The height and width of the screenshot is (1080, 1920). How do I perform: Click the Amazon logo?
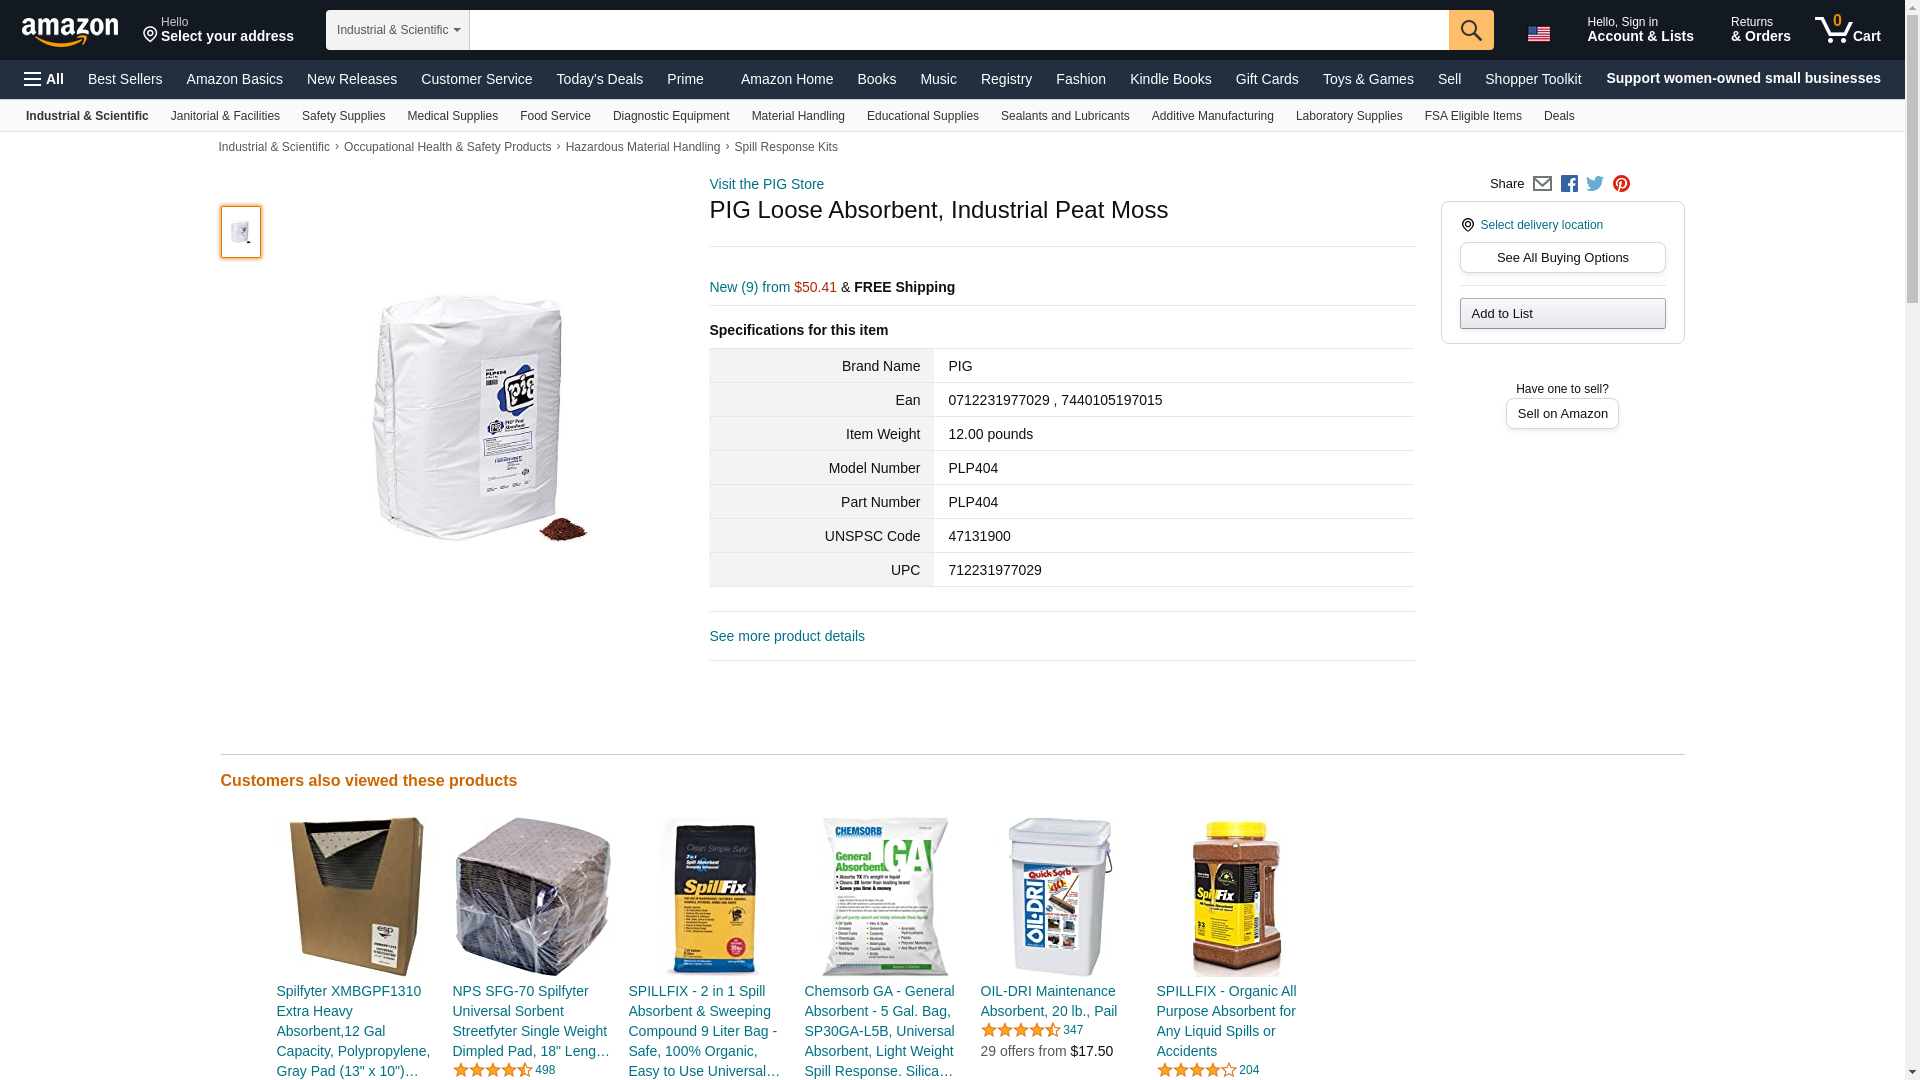[70, 32]
